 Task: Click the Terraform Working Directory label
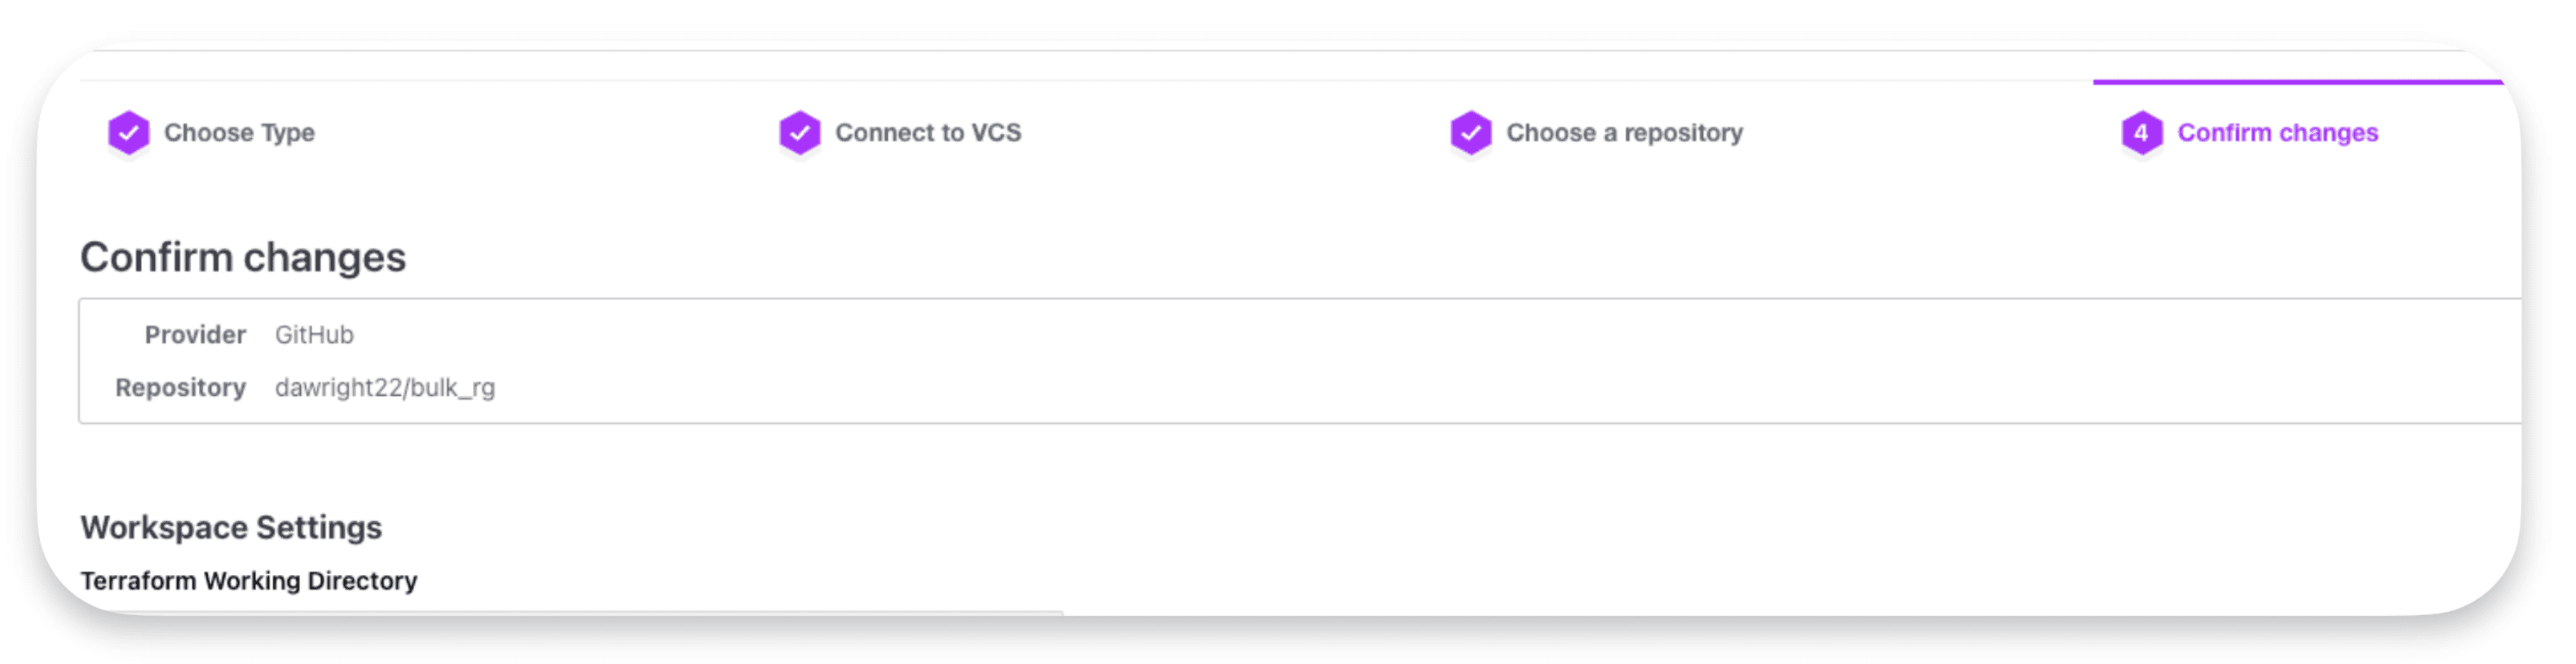pos(248,581)
